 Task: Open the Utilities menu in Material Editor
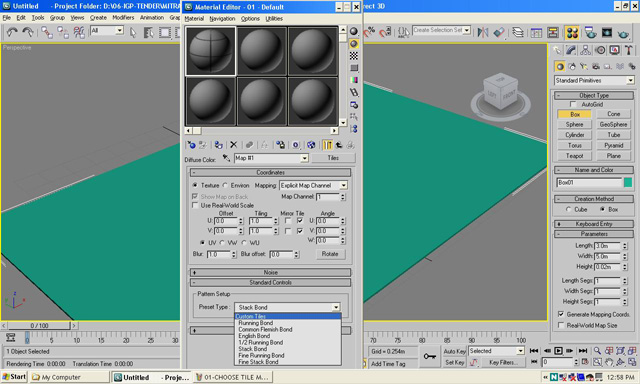(x=274, y=19)
